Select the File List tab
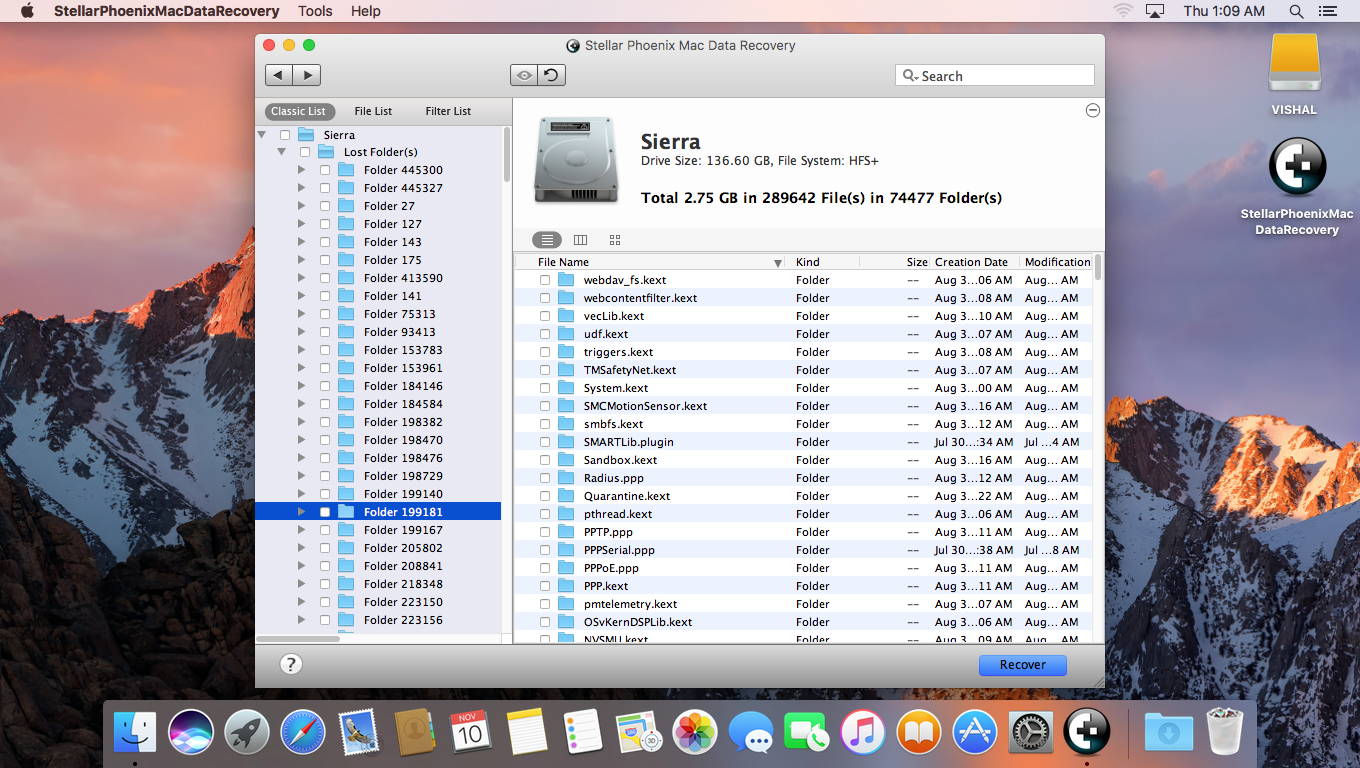Viewport: 1360px width, 768px height. [373, 111]
